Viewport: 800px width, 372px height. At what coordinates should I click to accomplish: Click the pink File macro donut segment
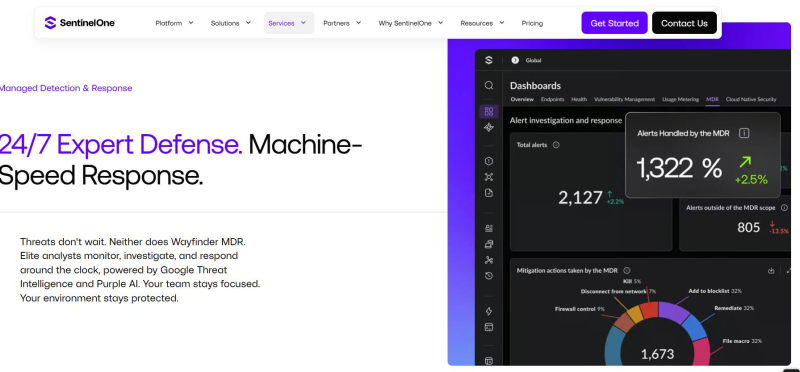coord(702,353)
